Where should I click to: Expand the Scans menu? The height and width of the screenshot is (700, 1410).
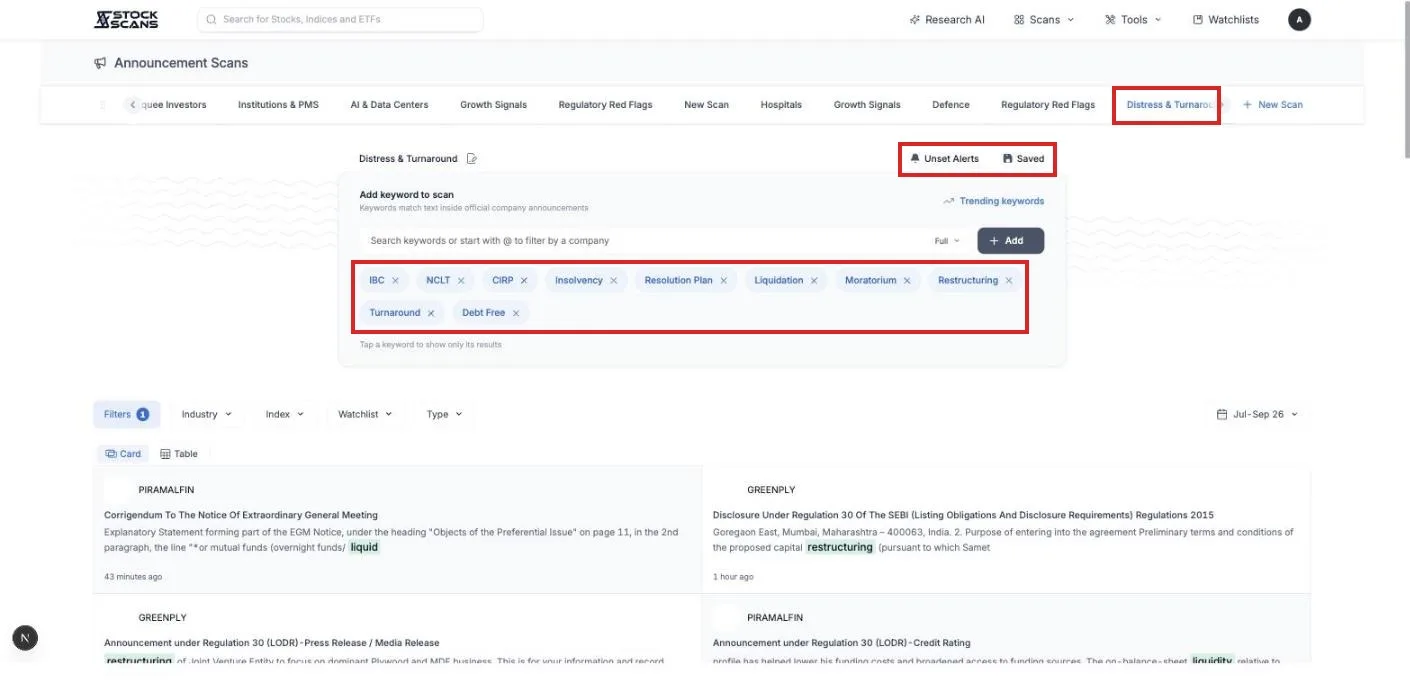coord(1044,19)
